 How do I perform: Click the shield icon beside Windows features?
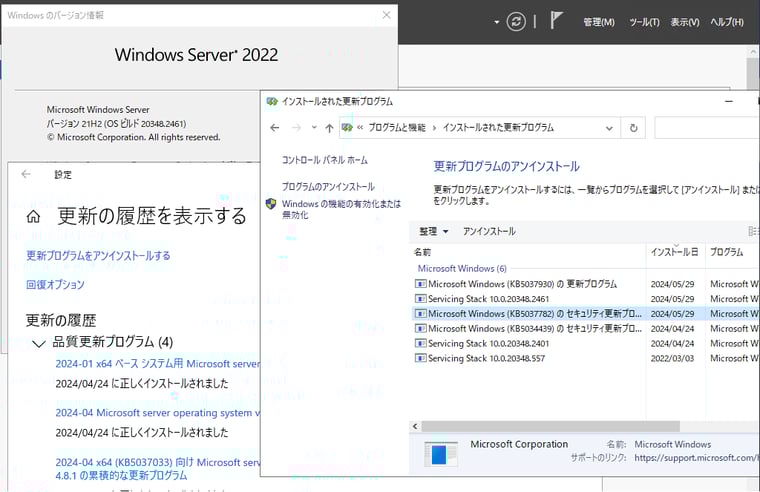coord(271,204)
